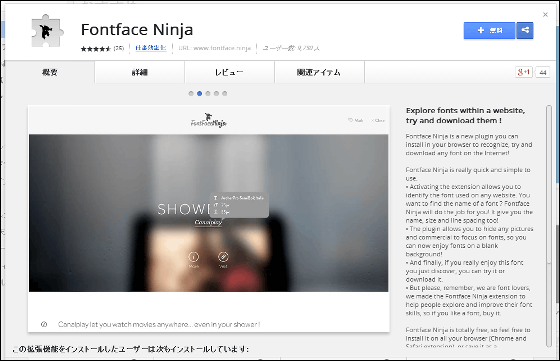The image size is (560, 361).
Task: Click the Google +1 button
Action: [x=524, y=72]
